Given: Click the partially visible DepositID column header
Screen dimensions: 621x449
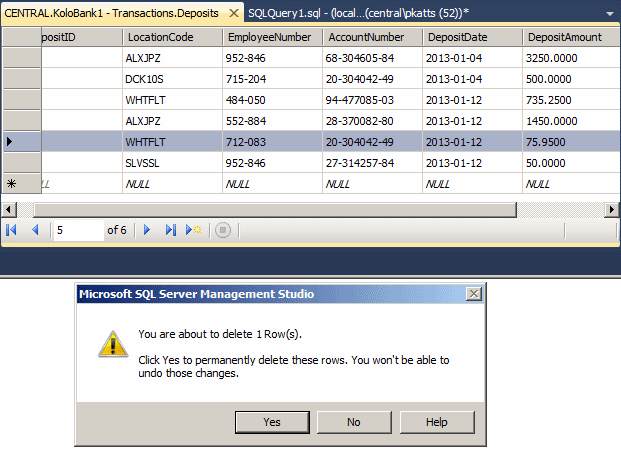Looking at the screenshot, I should pyautogui.click(x=82, y=37).
